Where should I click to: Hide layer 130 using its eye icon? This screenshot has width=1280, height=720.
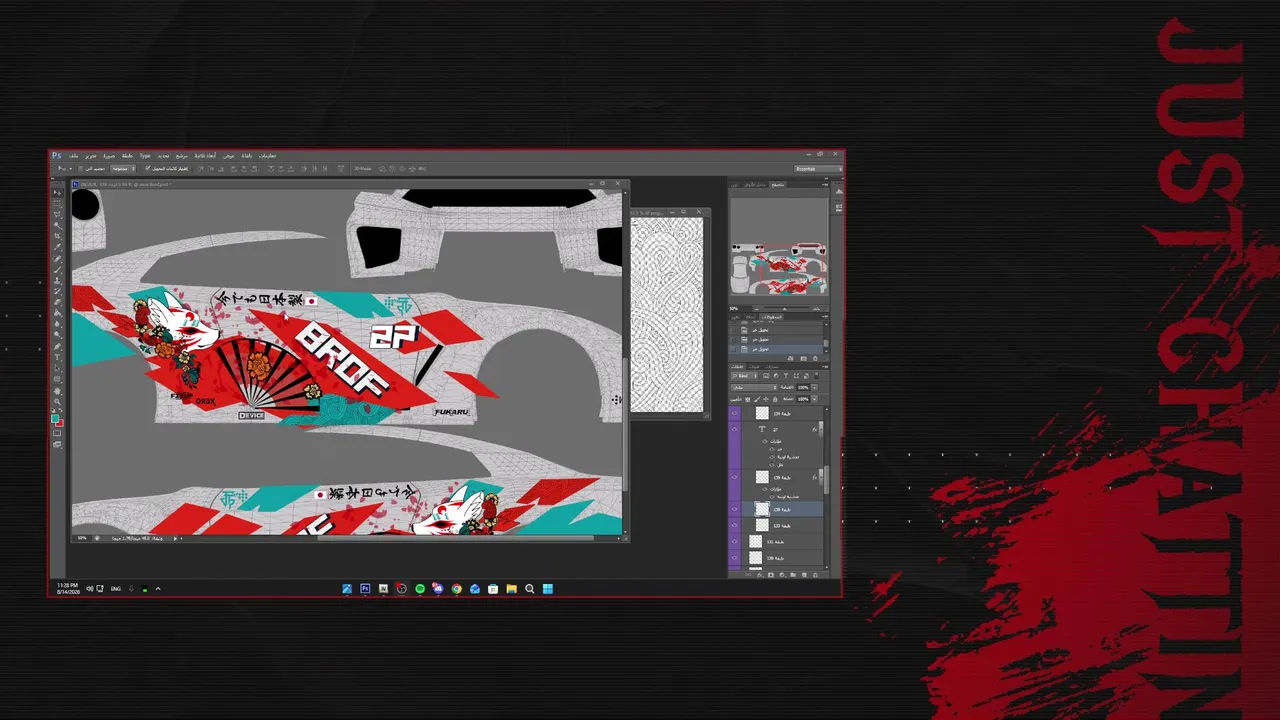tap(735, 557)
